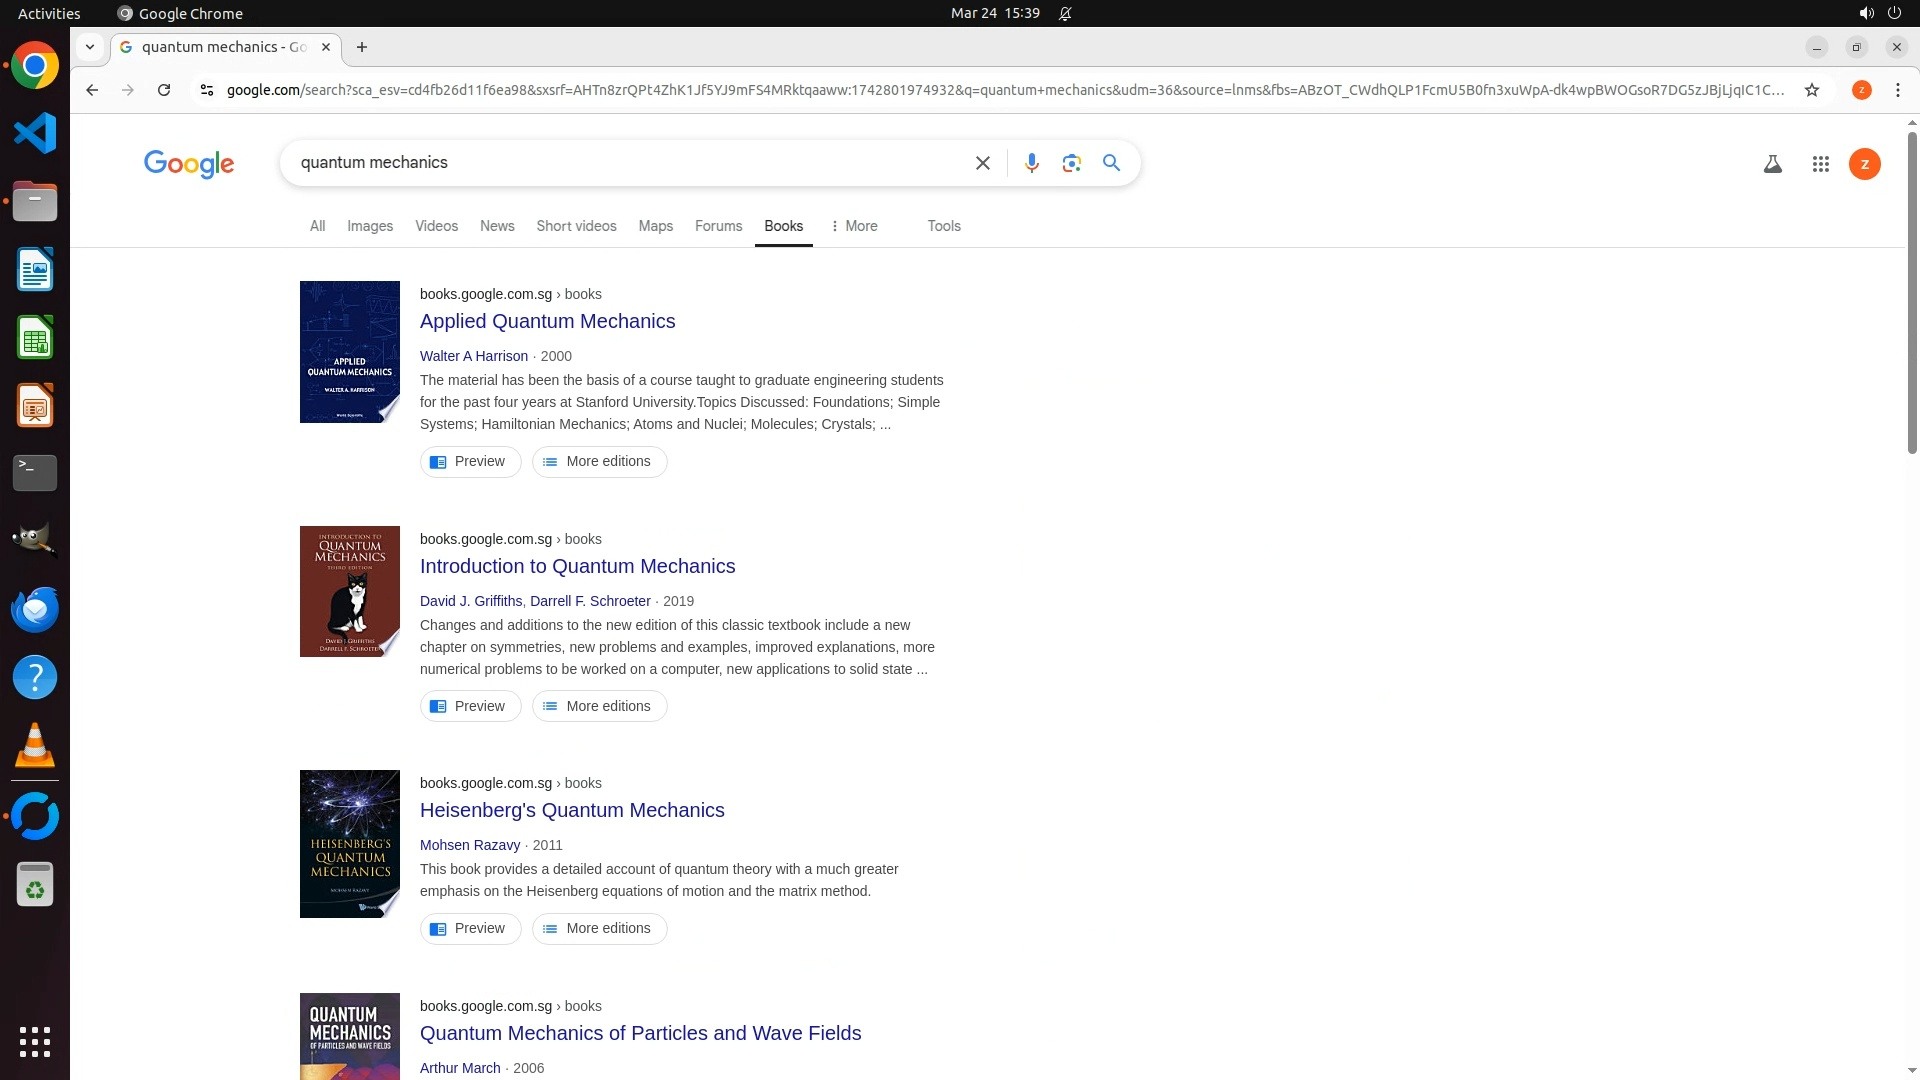1920x1080 pixels.
Task: Bookmark this page with star icon
Action: 1811,90
